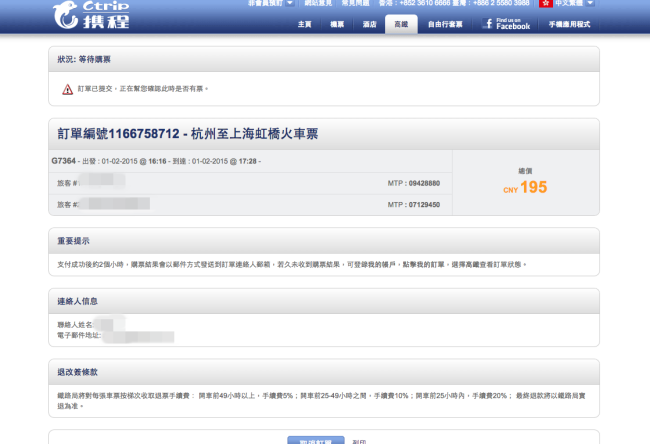Click the MTP number 07129450
Viewport: 650px width, 444px height.
coord(424,205)
